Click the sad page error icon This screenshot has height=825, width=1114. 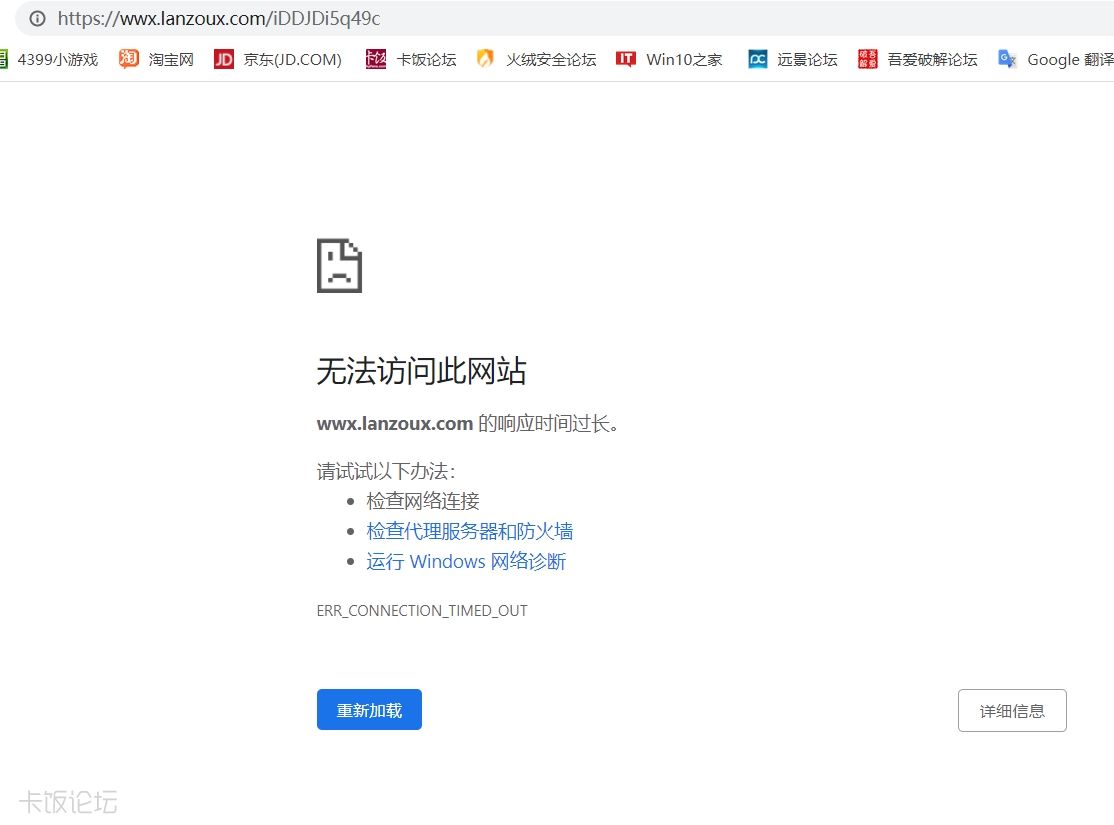(339, 265)
